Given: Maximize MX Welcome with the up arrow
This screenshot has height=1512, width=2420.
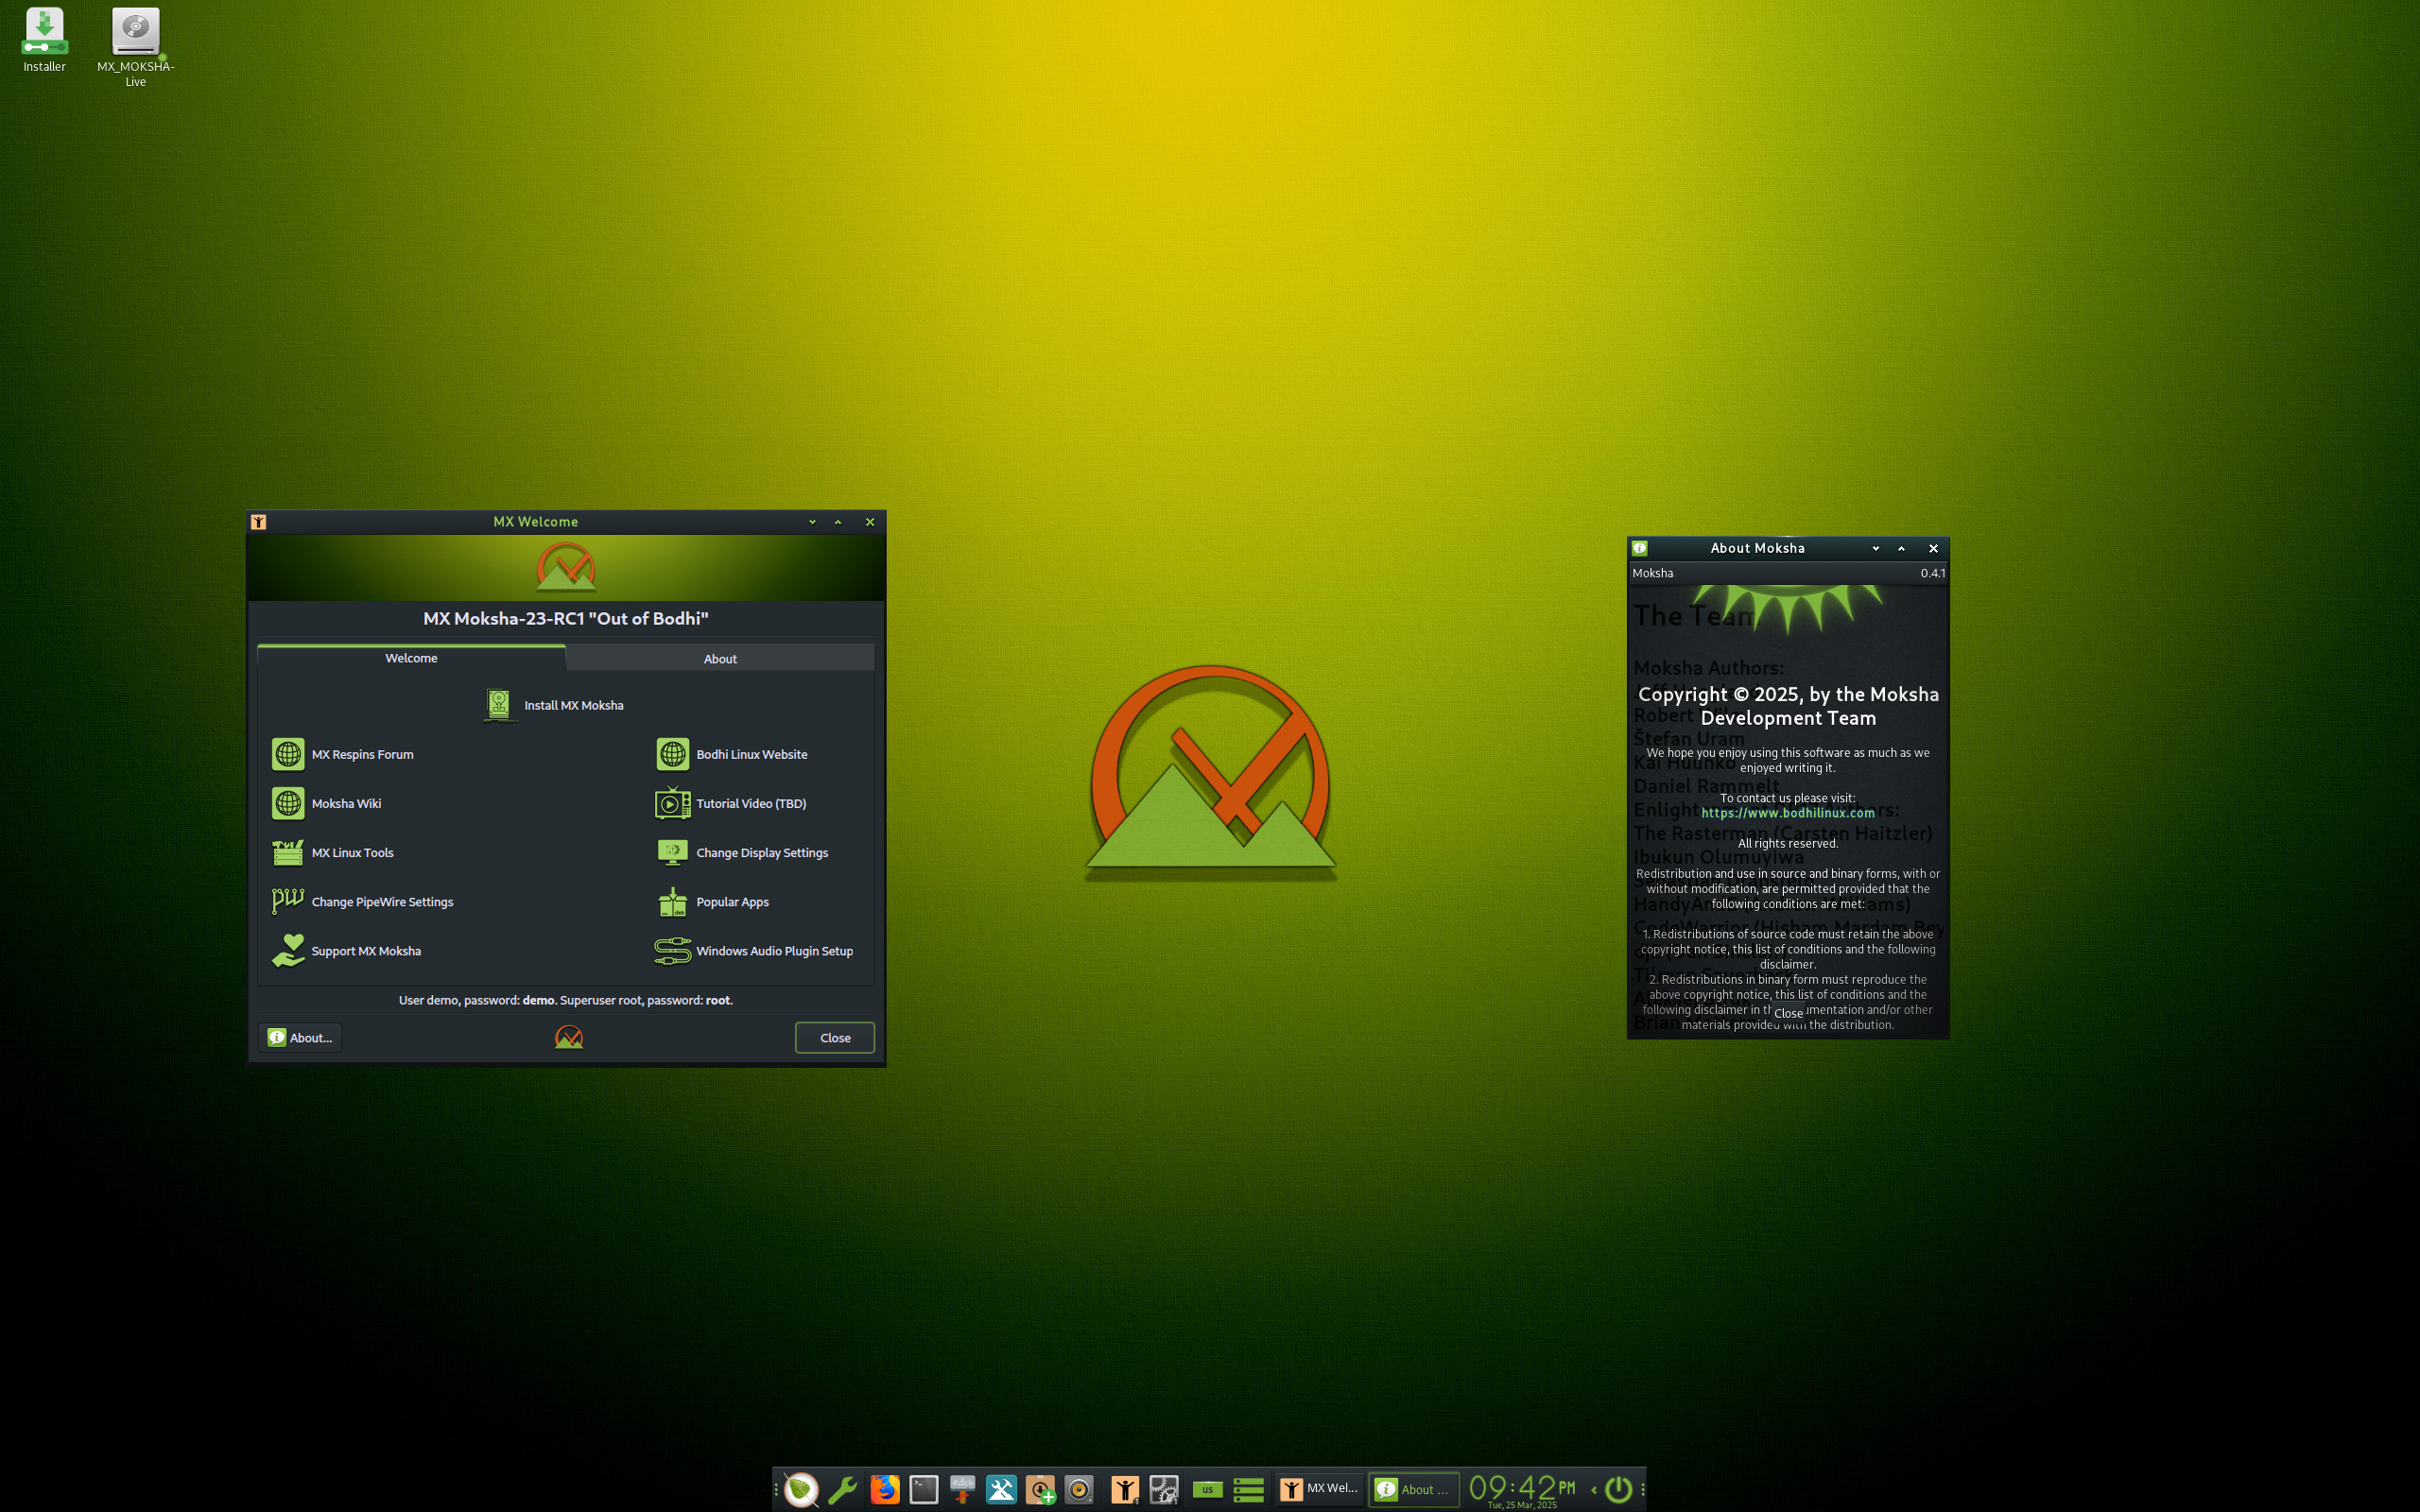Looking at the screenshot, I should pyautogui.click(x=838, y=522).
